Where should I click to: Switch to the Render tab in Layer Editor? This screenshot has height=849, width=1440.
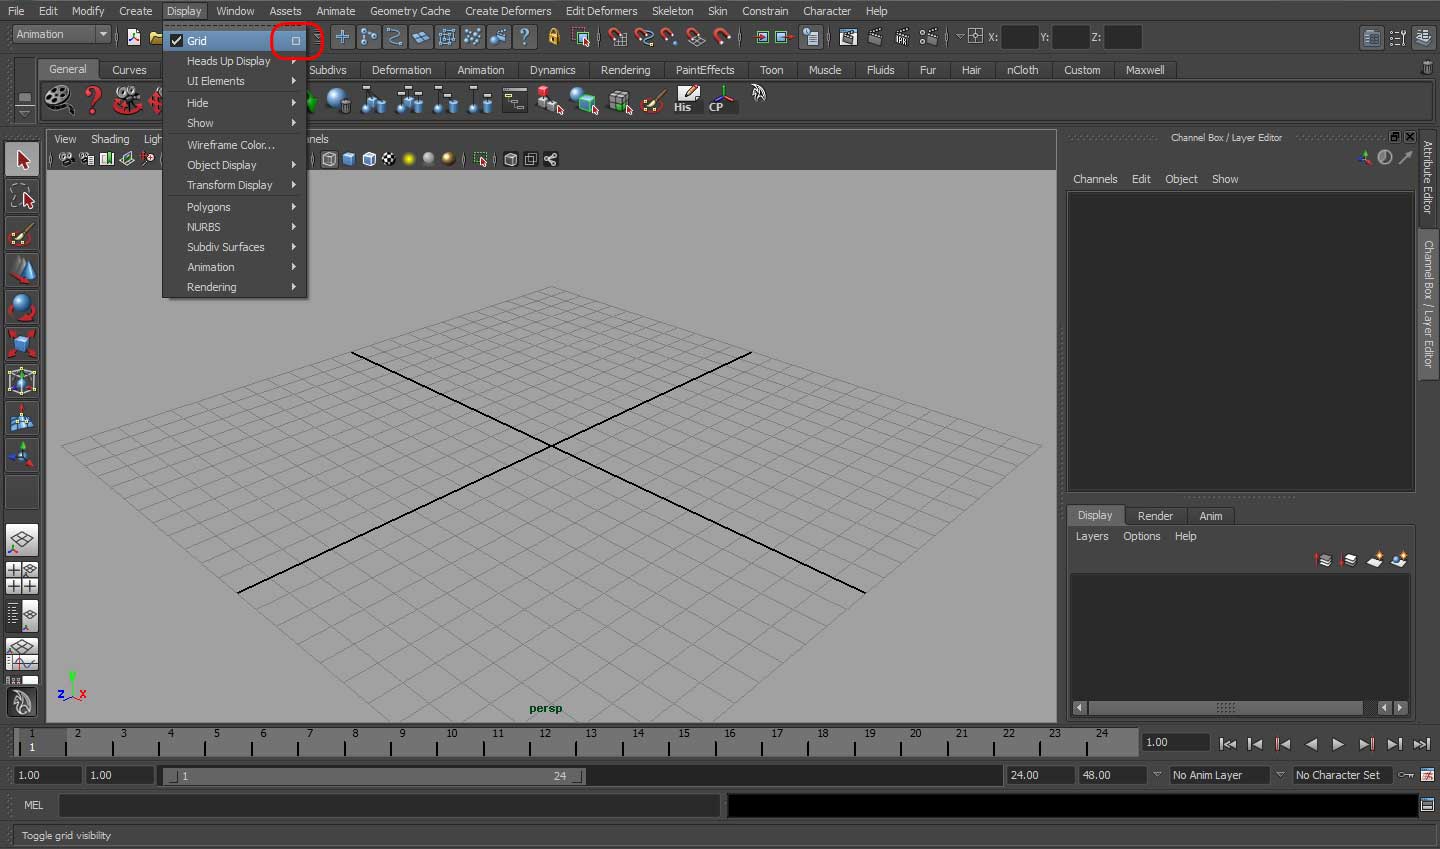coord(1155,515)
